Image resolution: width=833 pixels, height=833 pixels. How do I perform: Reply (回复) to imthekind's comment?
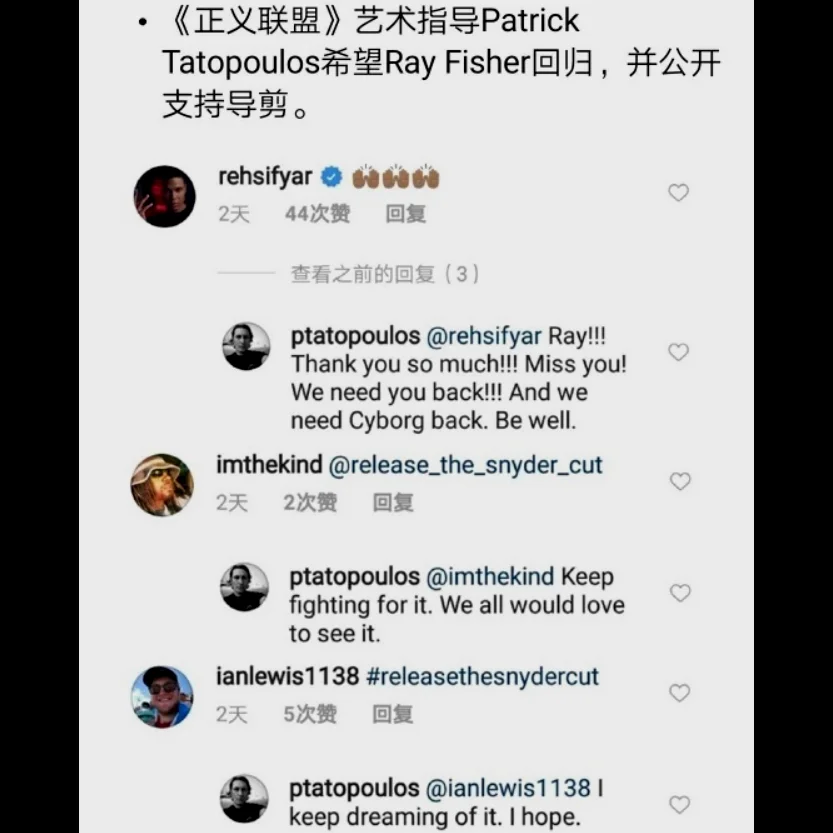point(393,503)
